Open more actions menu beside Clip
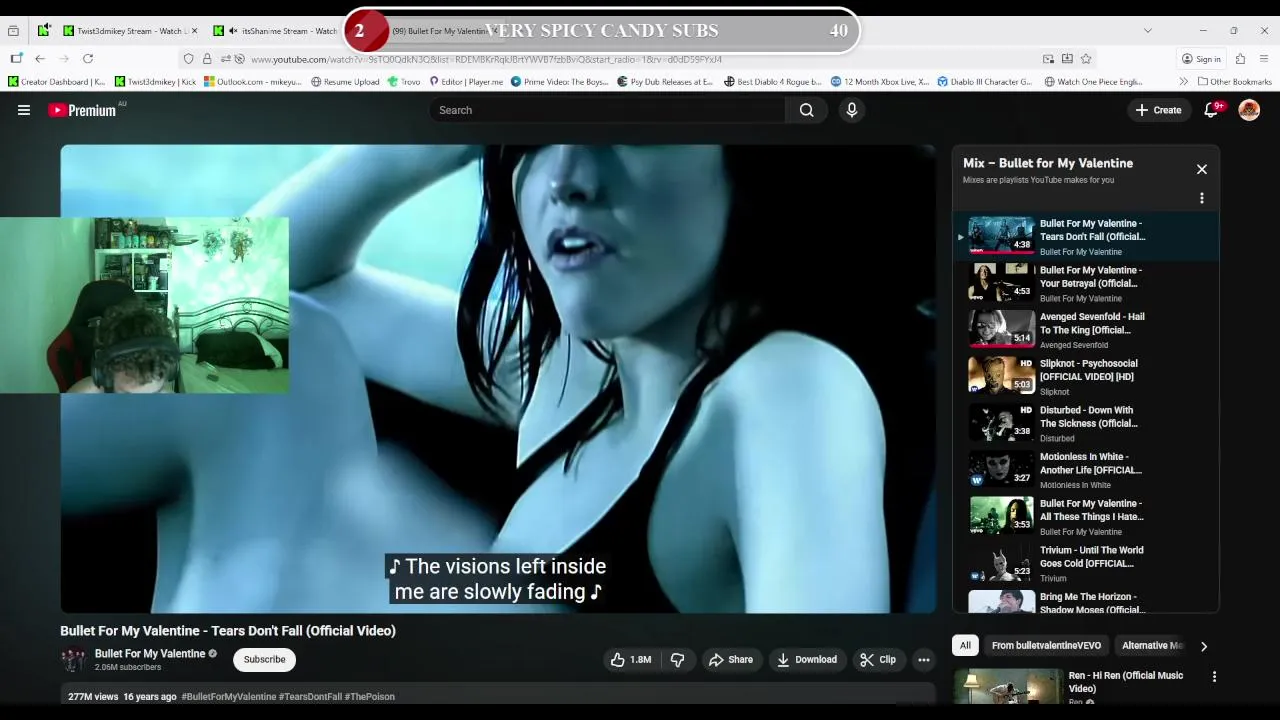Image resolution: width=1280 pixels, height=720 pixels. 924,660
